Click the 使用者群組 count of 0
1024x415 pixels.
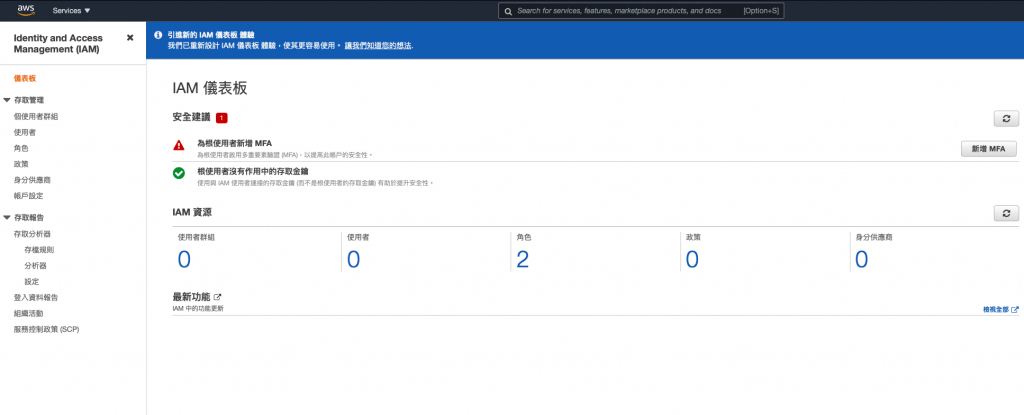click(184, 259)
